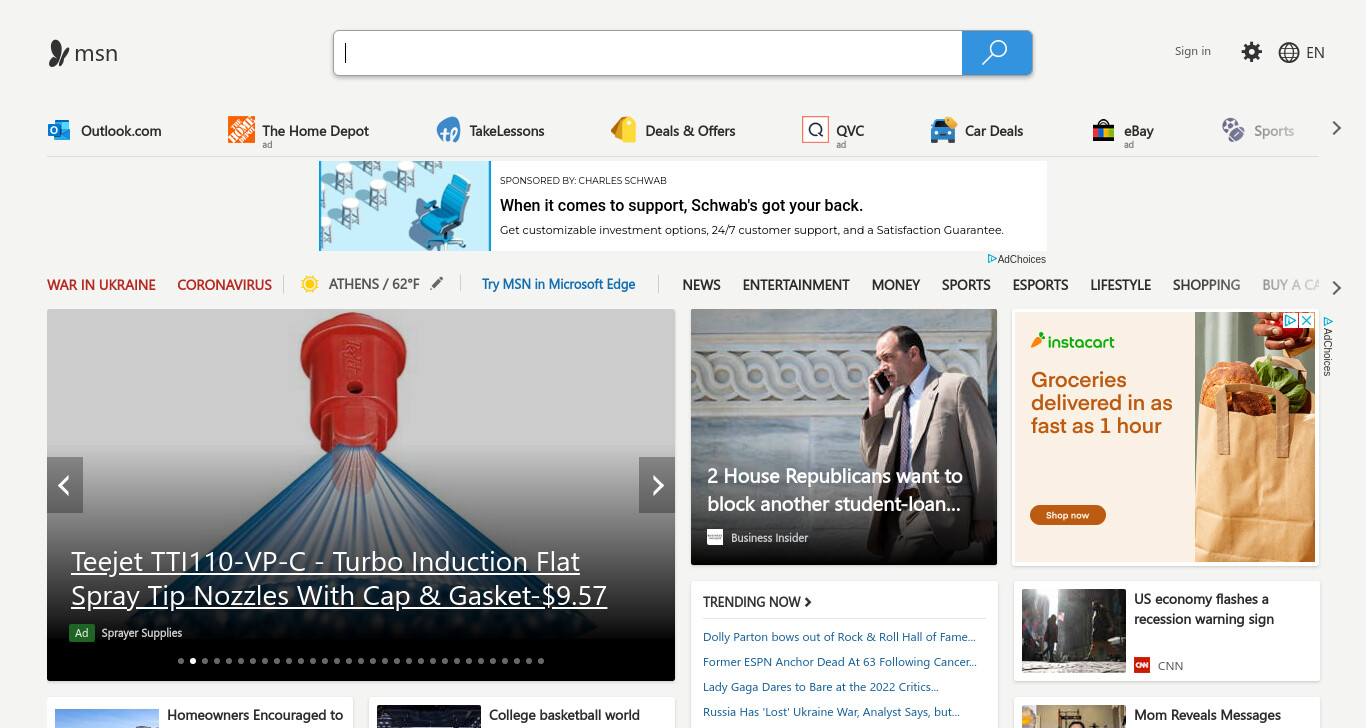Viewport: 1366px width, 728px height.
Task: Open Dolly Parton trending story
Action: click(839, 637)
